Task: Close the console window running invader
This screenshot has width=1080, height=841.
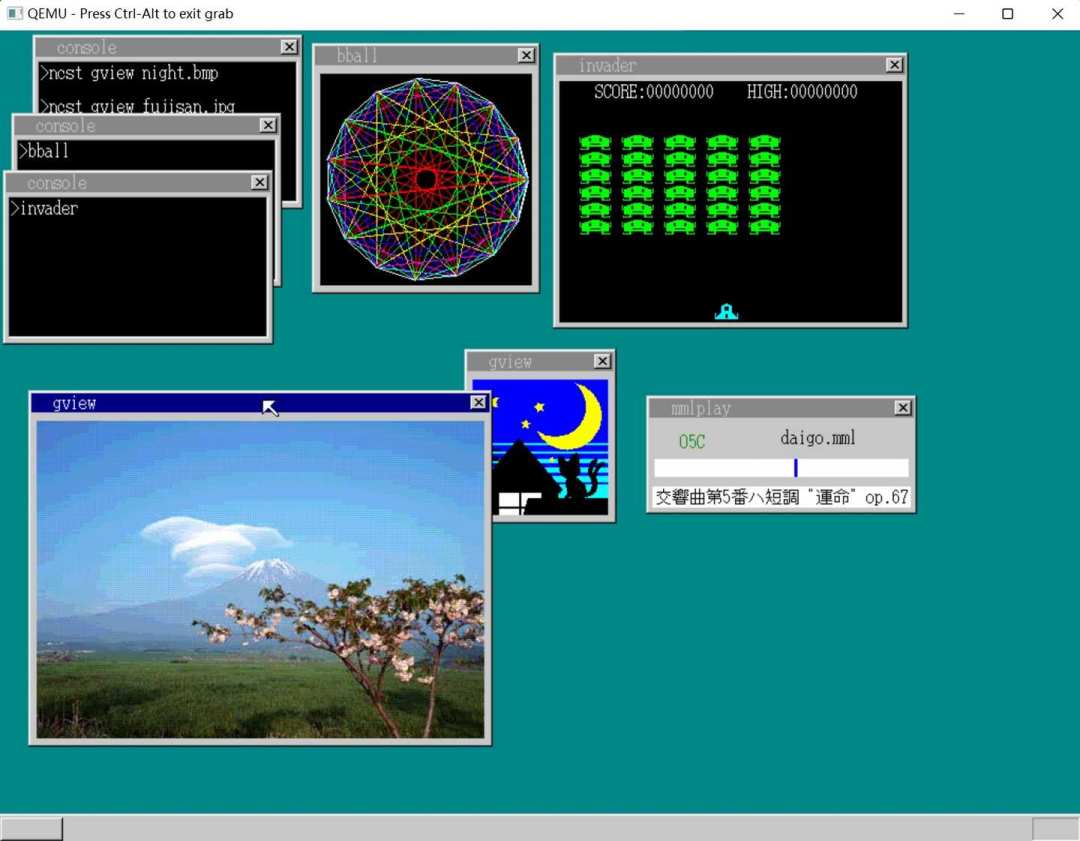Action: (259, 182)
